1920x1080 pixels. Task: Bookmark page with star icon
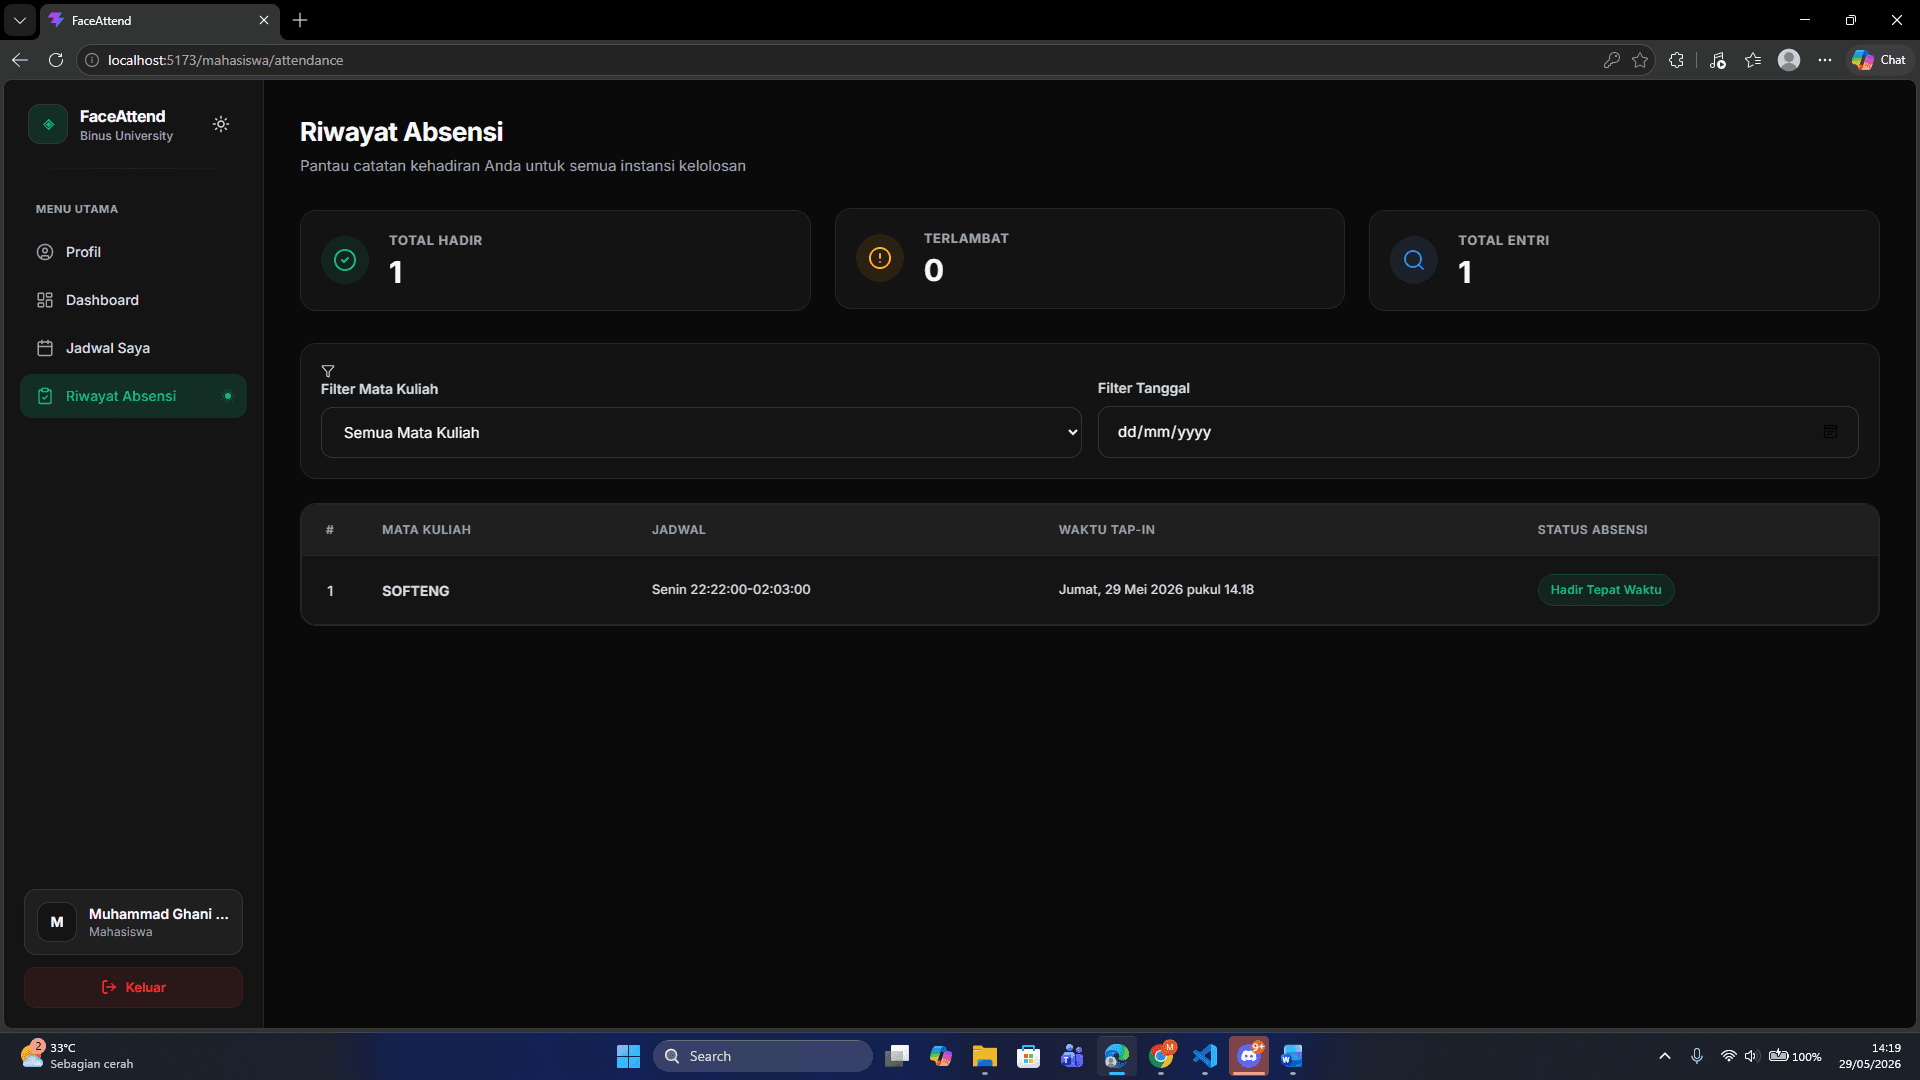1640,60
